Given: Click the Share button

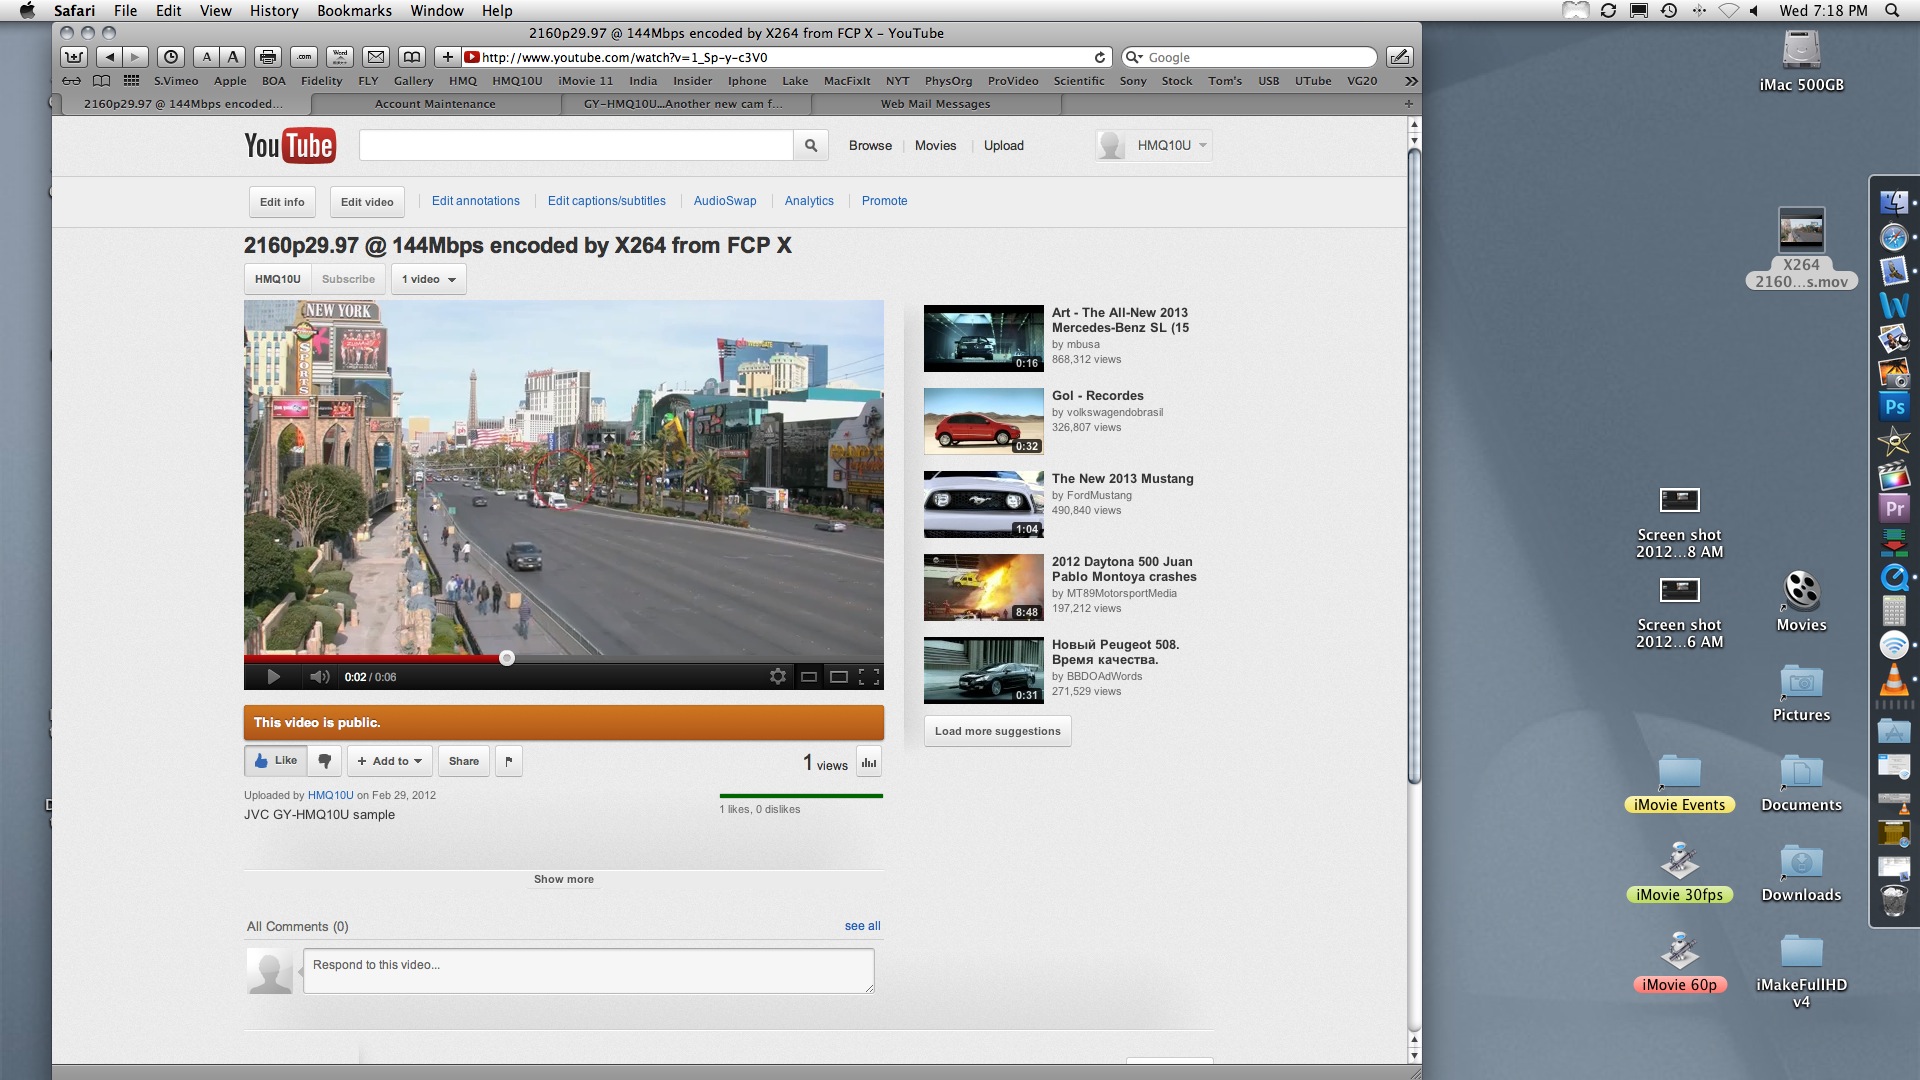Looking at the screenshot, I should [x=464, y=761].
